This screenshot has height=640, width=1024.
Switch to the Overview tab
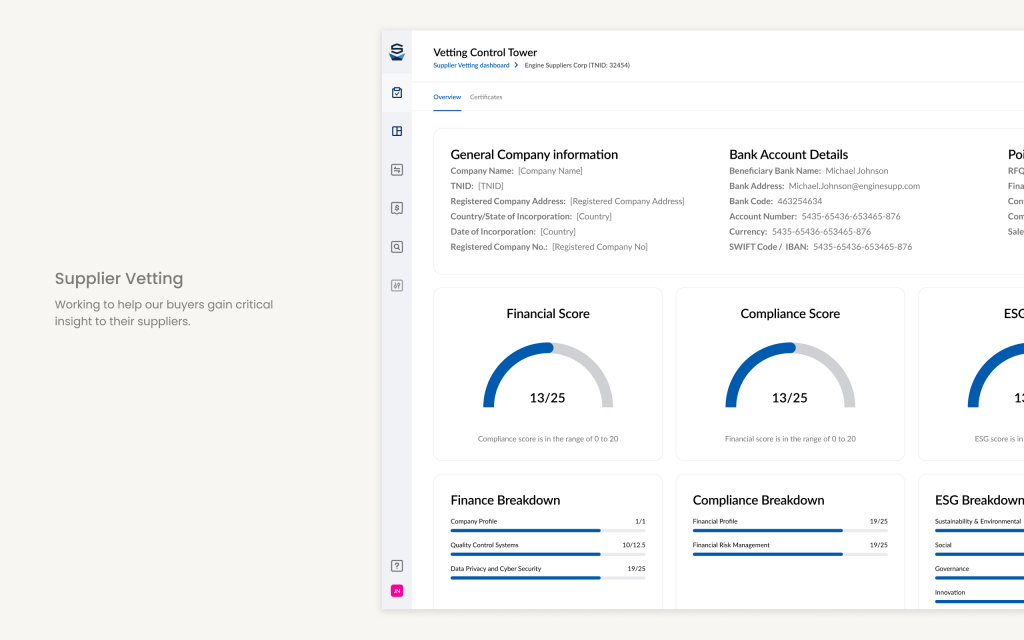pos(447,97)
